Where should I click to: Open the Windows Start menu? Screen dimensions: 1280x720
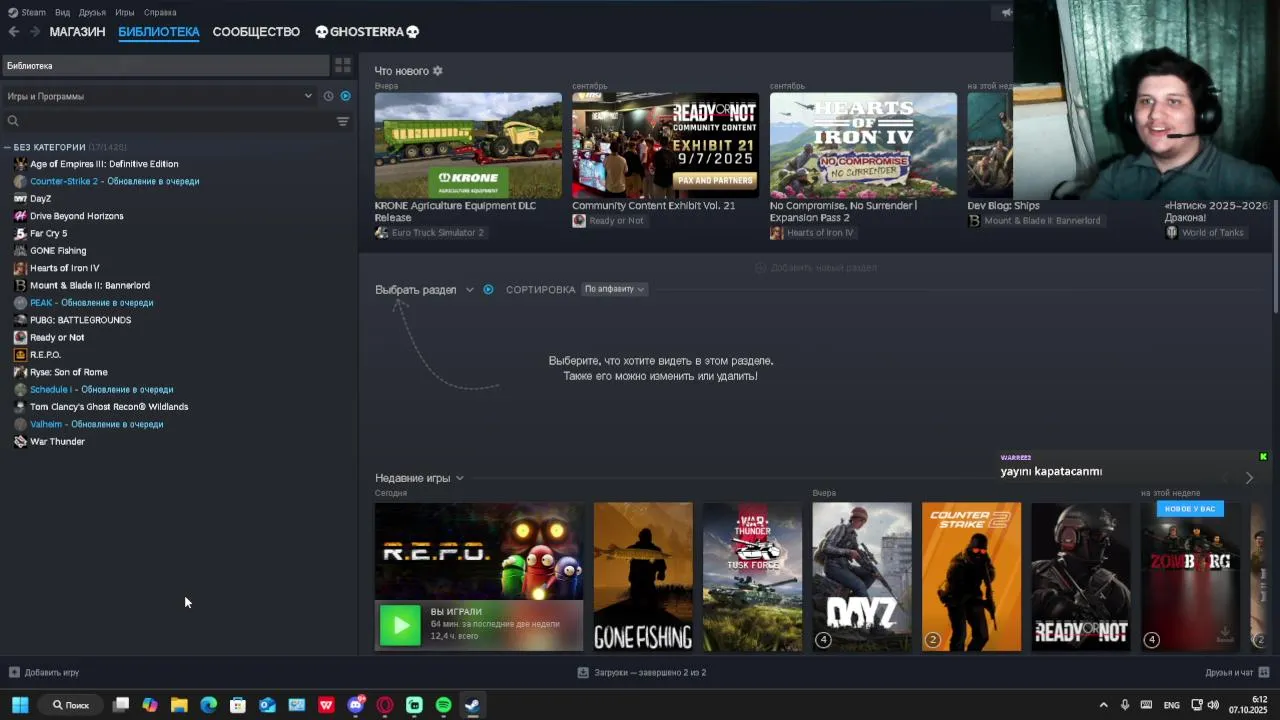pyautogui.click(x=19, y=705)
